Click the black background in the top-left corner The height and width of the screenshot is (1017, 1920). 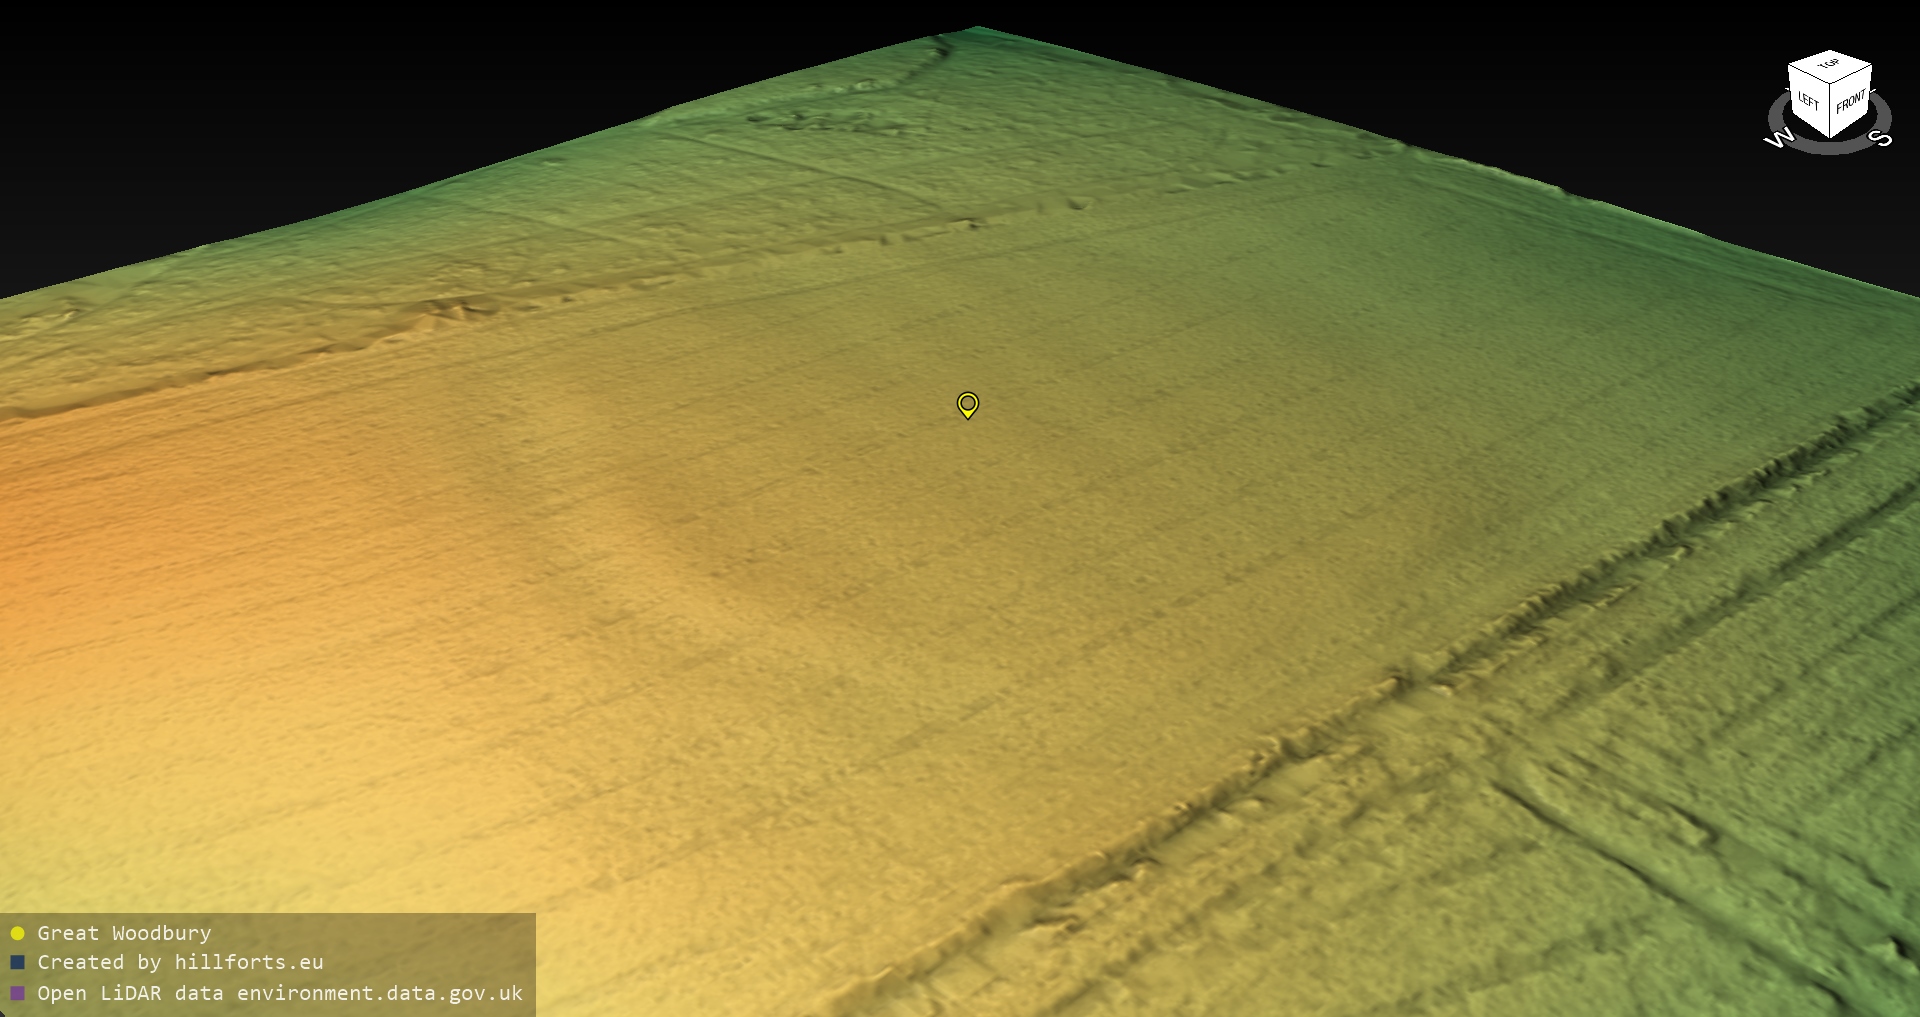(150, 80)
